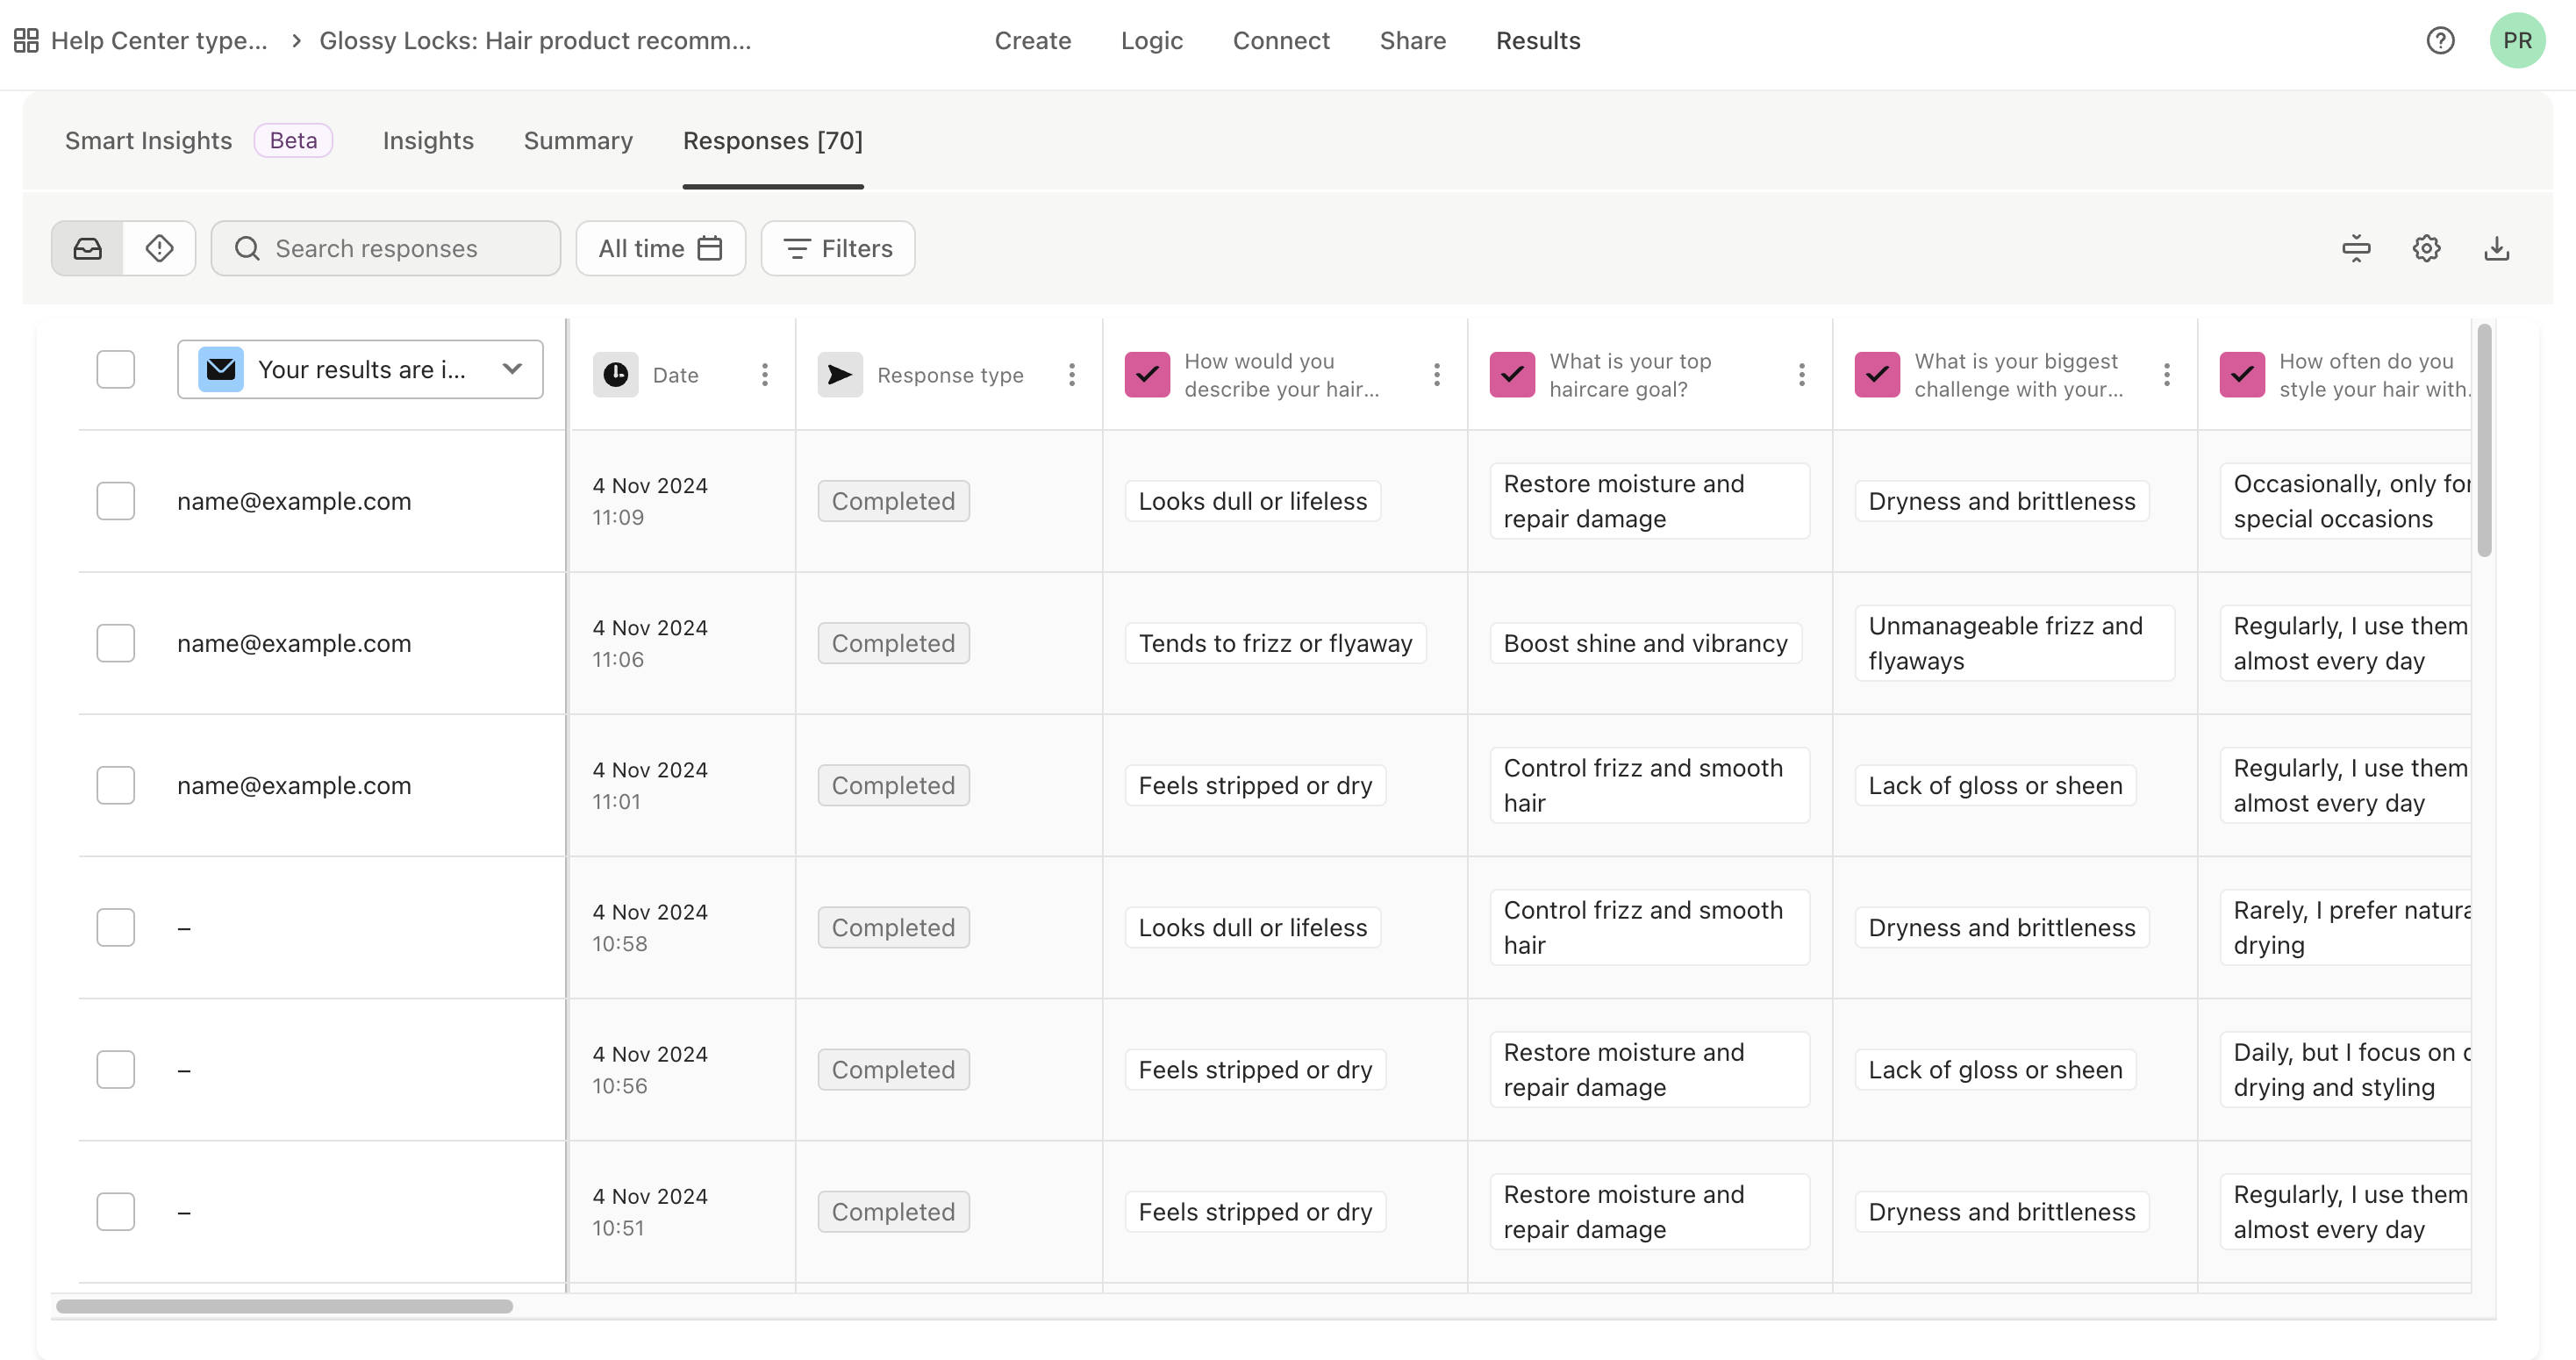Click pink checkmark icon for style your hair question
2576x1360 pixels.
(x=2242, y=374)
